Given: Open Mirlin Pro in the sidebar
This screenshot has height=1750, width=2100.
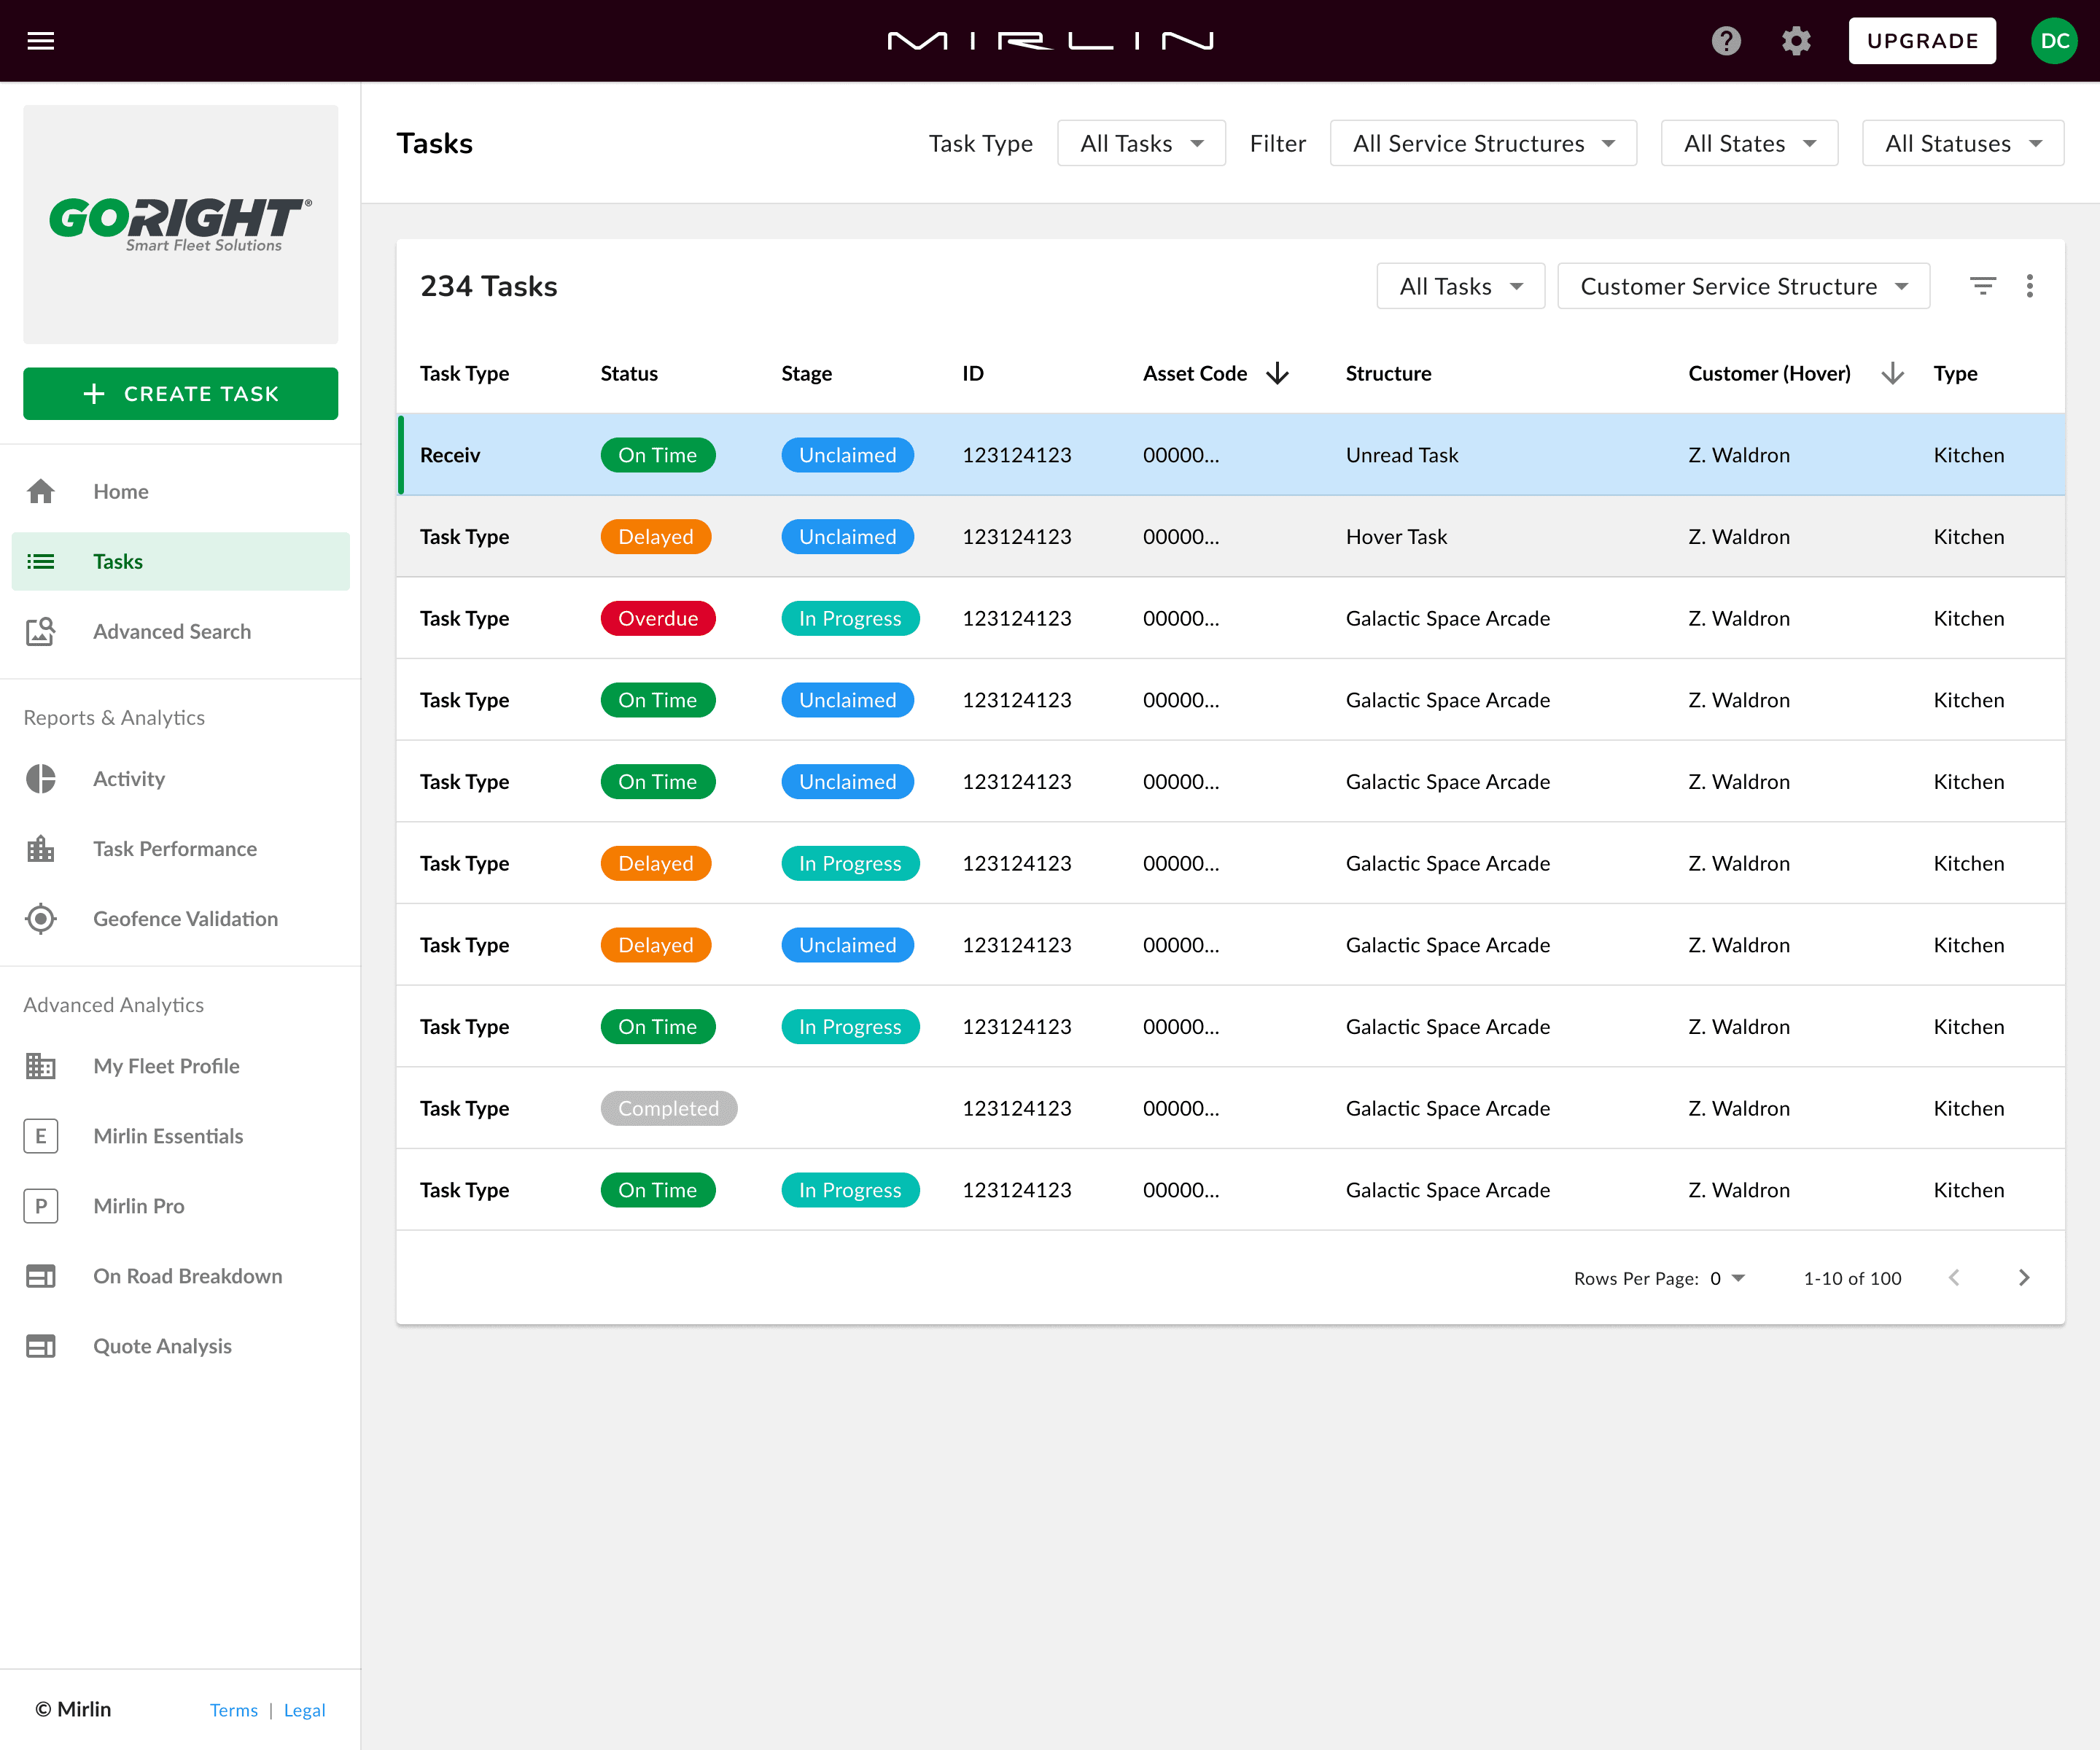Looking at the screenshot, I should [180, 1205].
